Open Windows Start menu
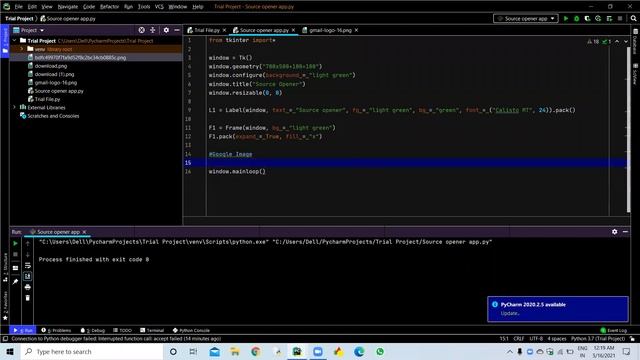Image resolution: width=640 pixels, height=360 pixels. [10, 351]
